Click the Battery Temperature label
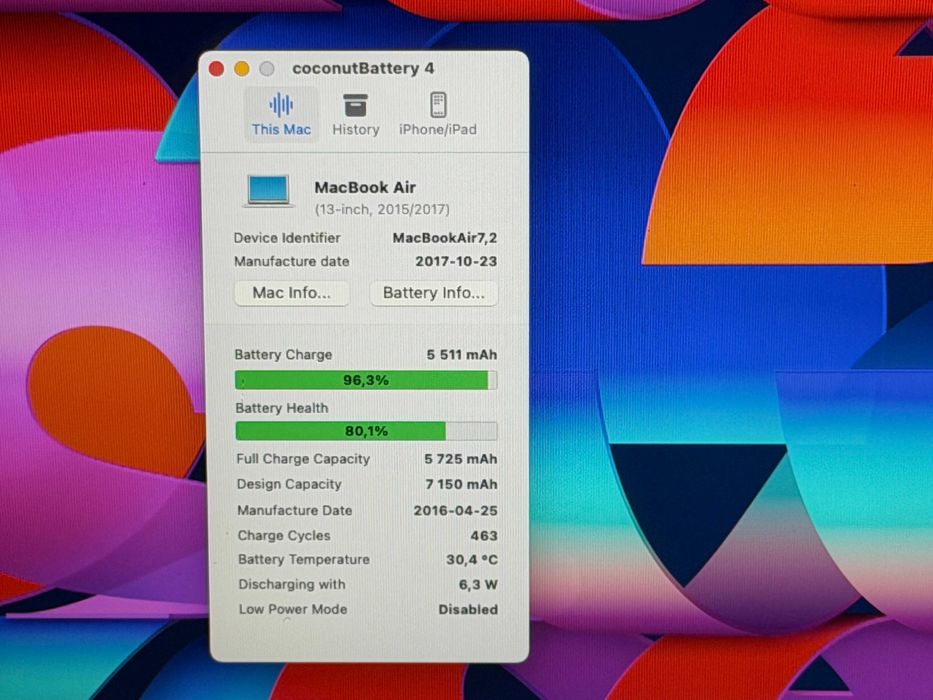The width and height of the screenshot is (933, 700). [x=303, y=560]
